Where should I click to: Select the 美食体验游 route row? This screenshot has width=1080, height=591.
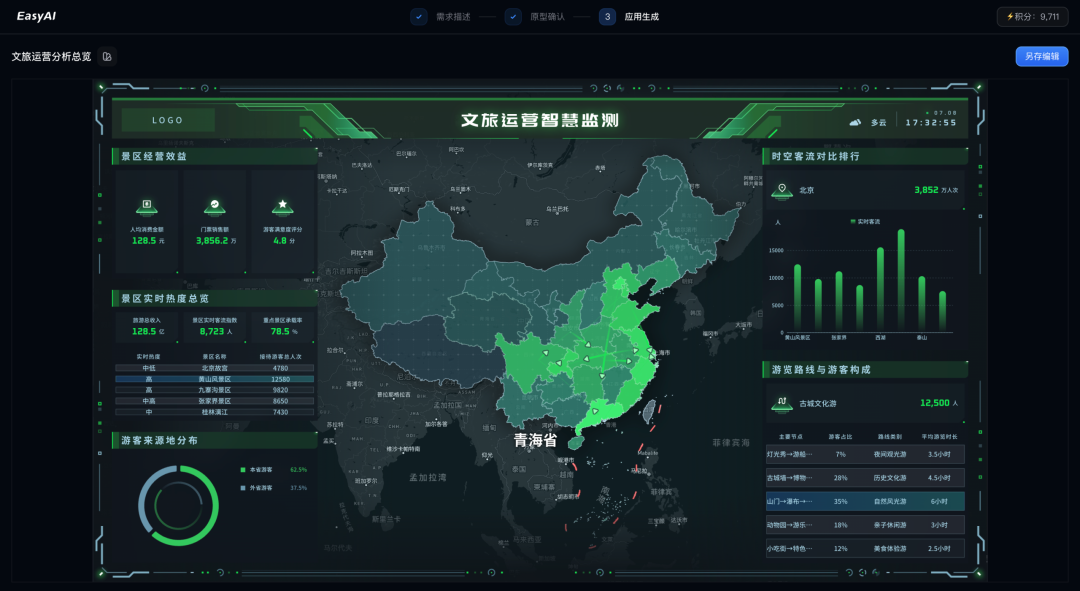coord(865,548)
